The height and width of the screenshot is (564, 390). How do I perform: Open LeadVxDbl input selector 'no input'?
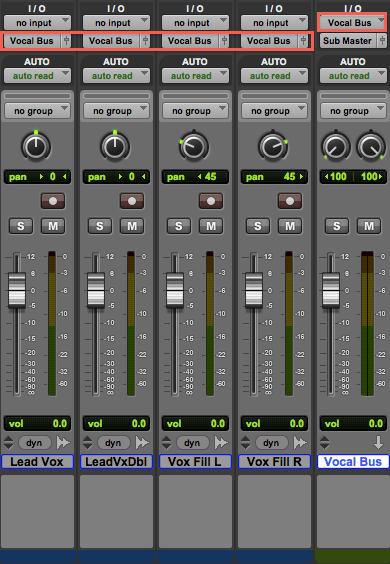click(x=116, y=23)
